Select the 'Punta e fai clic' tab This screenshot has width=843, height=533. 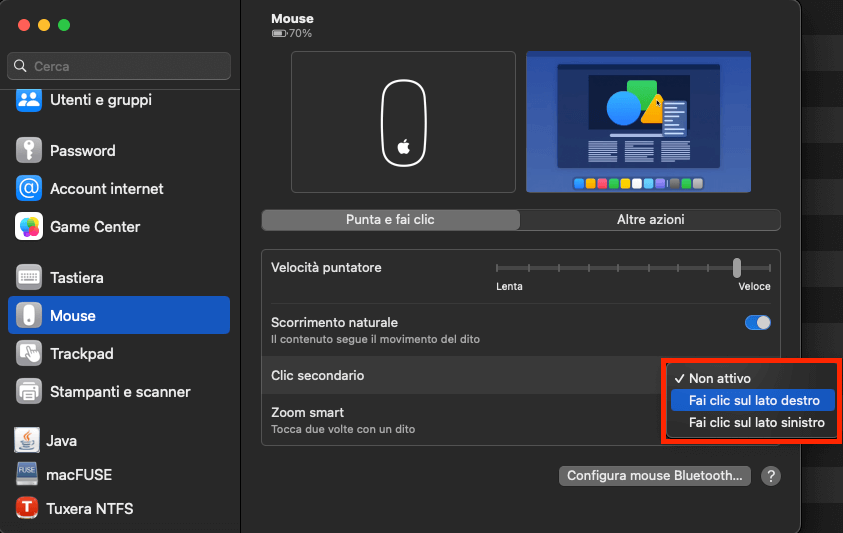pyautogui.click(x=390, y=220)
